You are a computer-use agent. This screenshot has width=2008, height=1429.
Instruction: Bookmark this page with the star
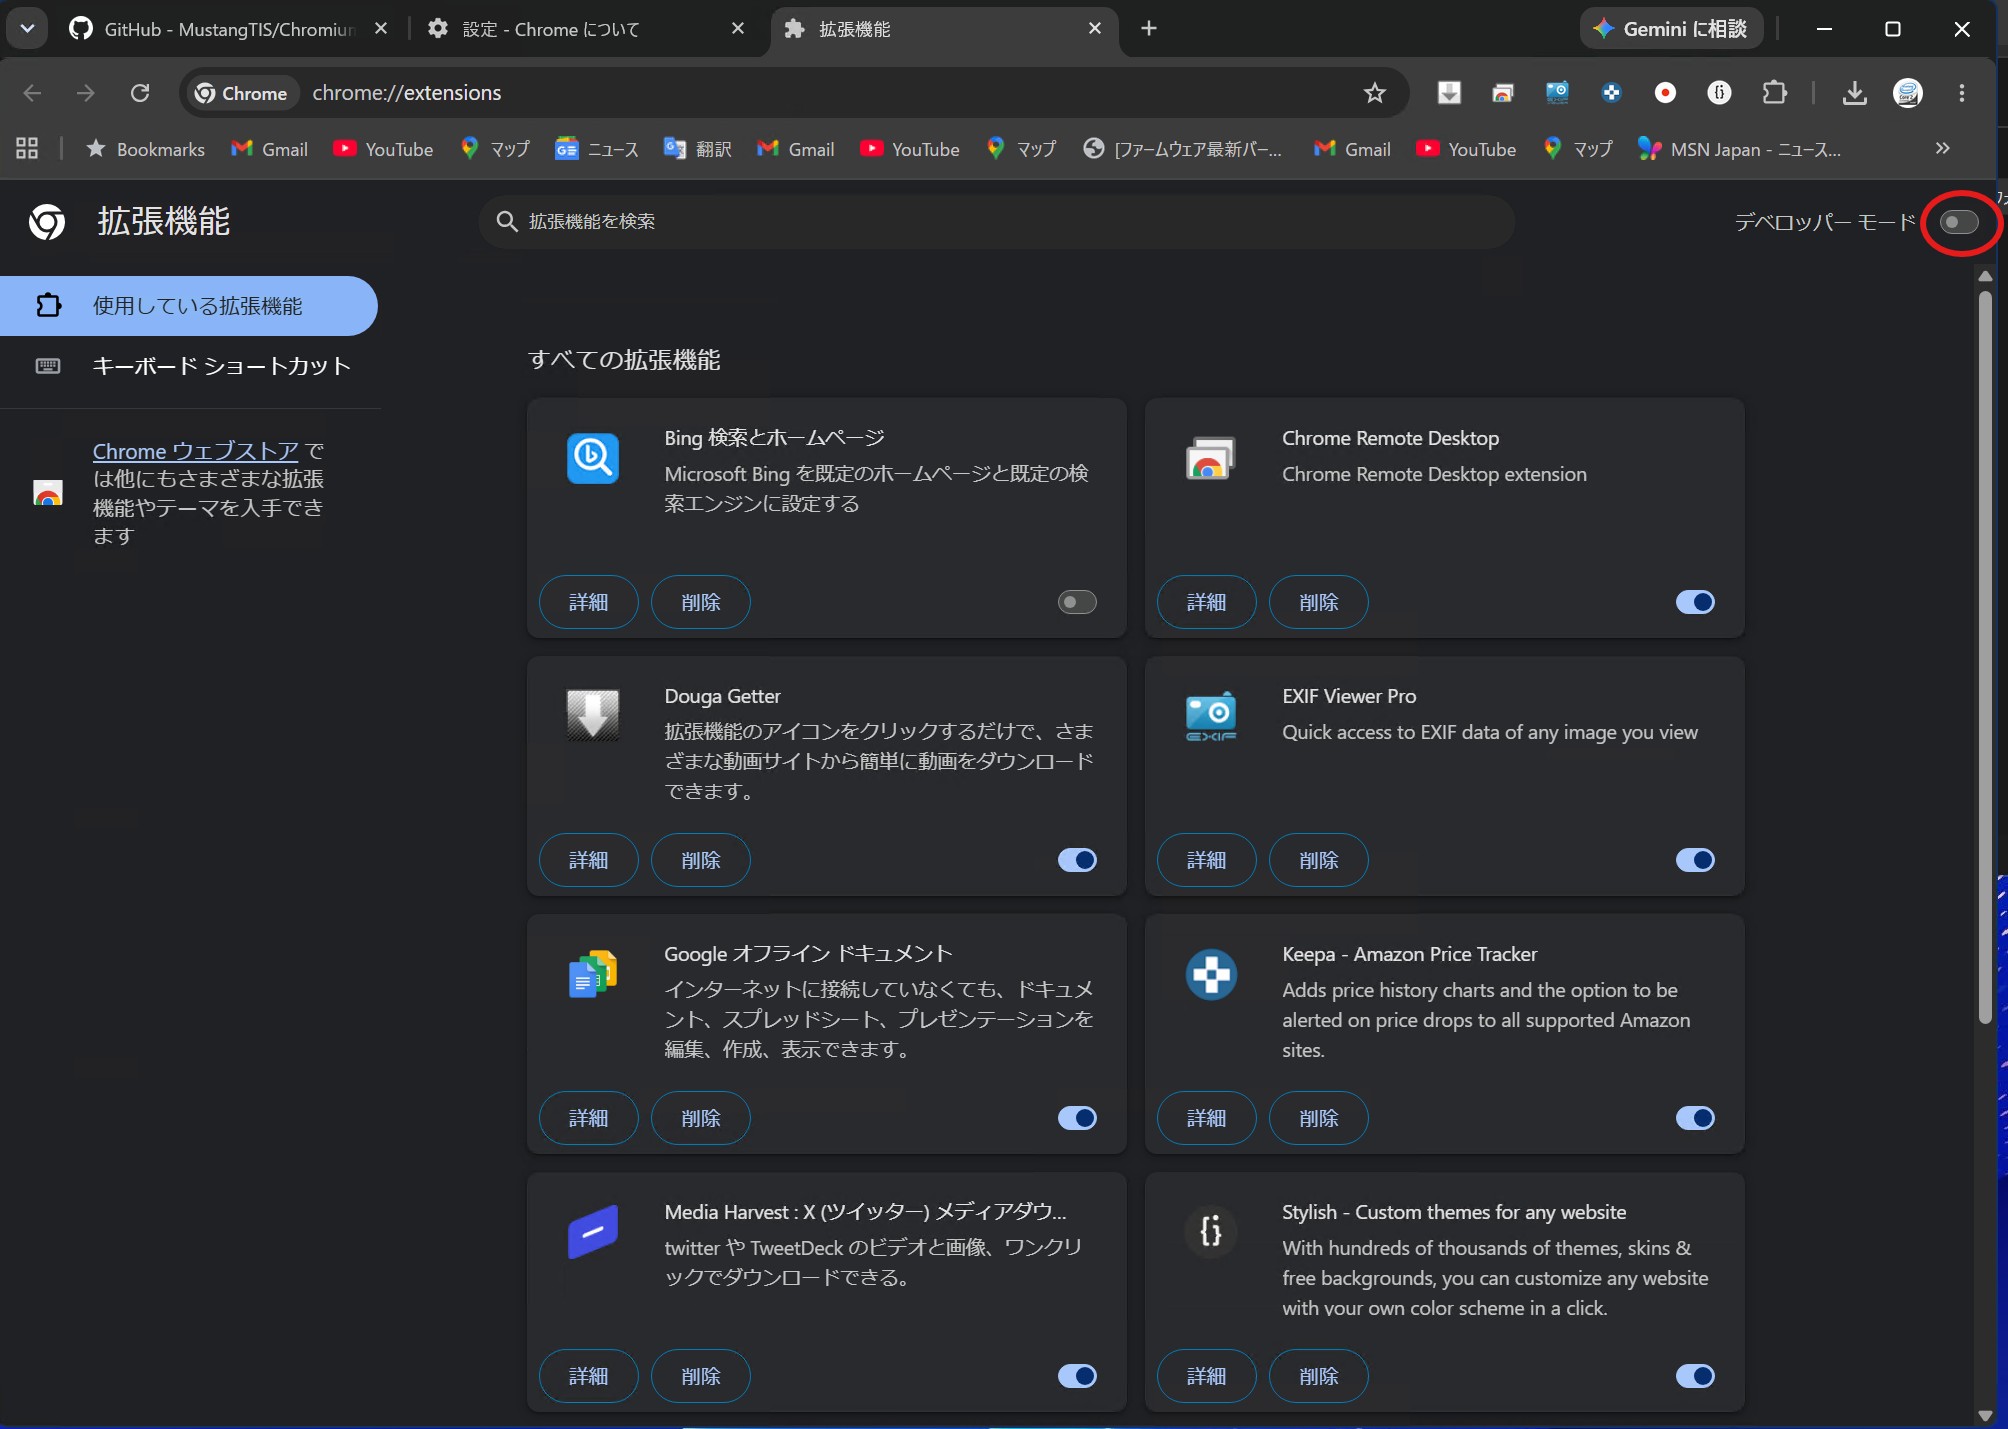(1375, 93)
